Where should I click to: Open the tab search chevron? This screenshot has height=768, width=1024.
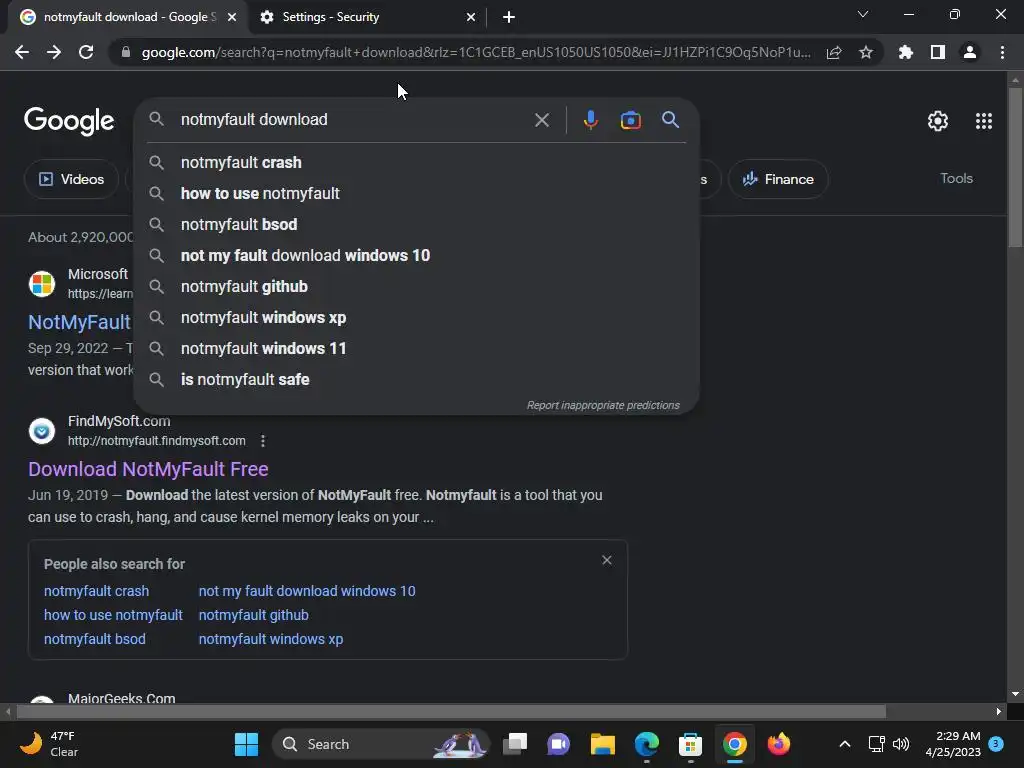[863, 14]
